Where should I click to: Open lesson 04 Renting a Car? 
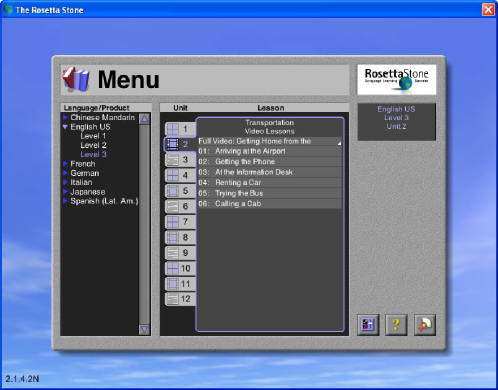coord(270,183)
